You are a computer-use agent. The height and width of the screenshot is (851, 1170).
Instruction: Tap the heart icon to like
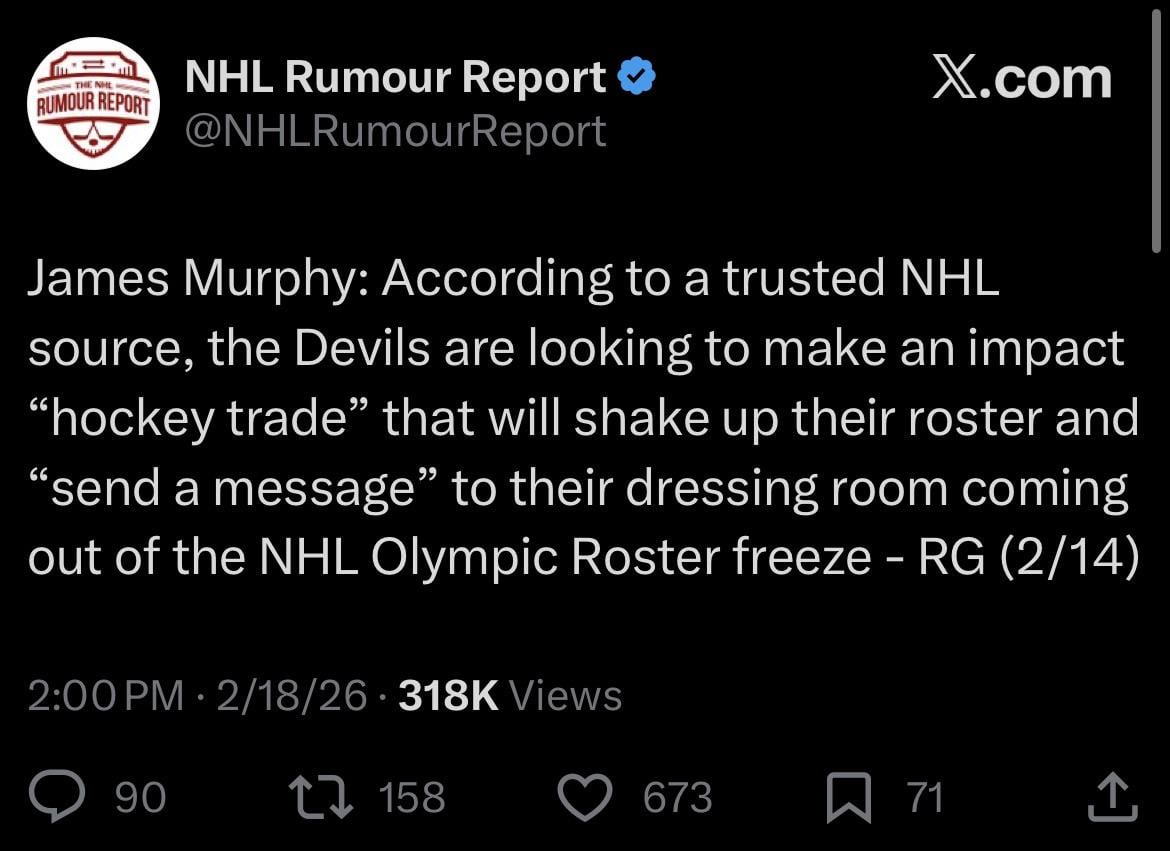tap(588, 796)
